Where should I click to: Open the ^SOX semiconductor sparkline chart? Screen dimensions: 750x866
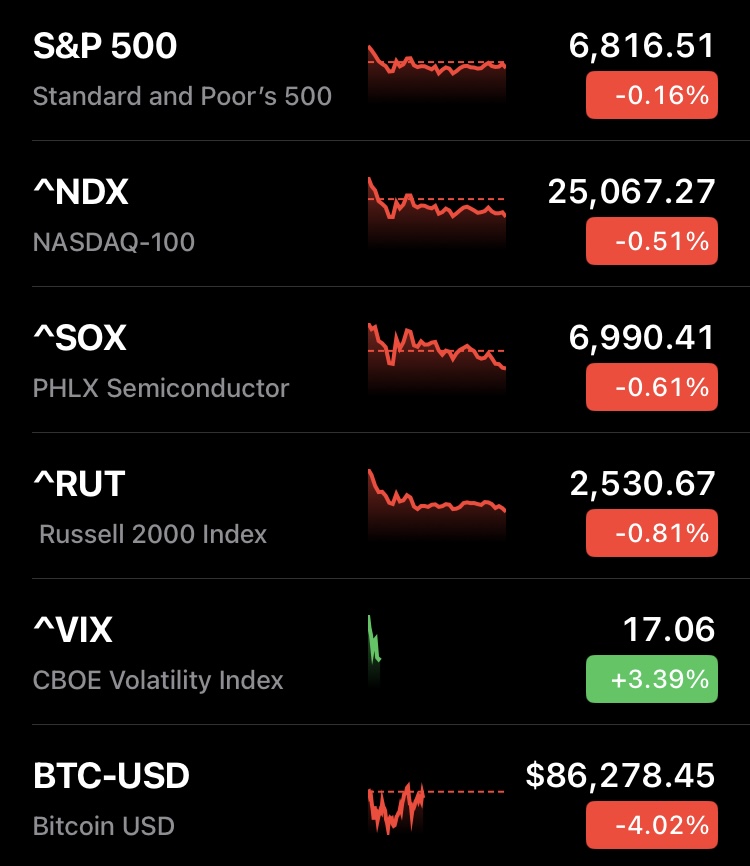437,358
